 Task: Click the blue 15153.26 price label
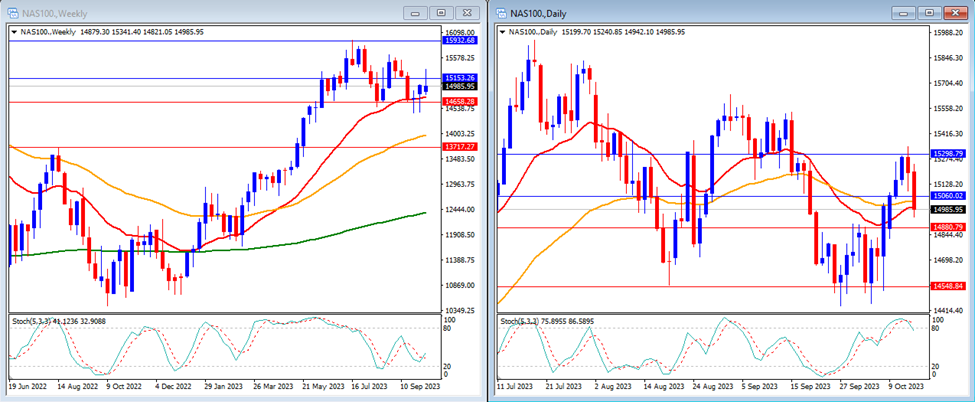point(461,78)
